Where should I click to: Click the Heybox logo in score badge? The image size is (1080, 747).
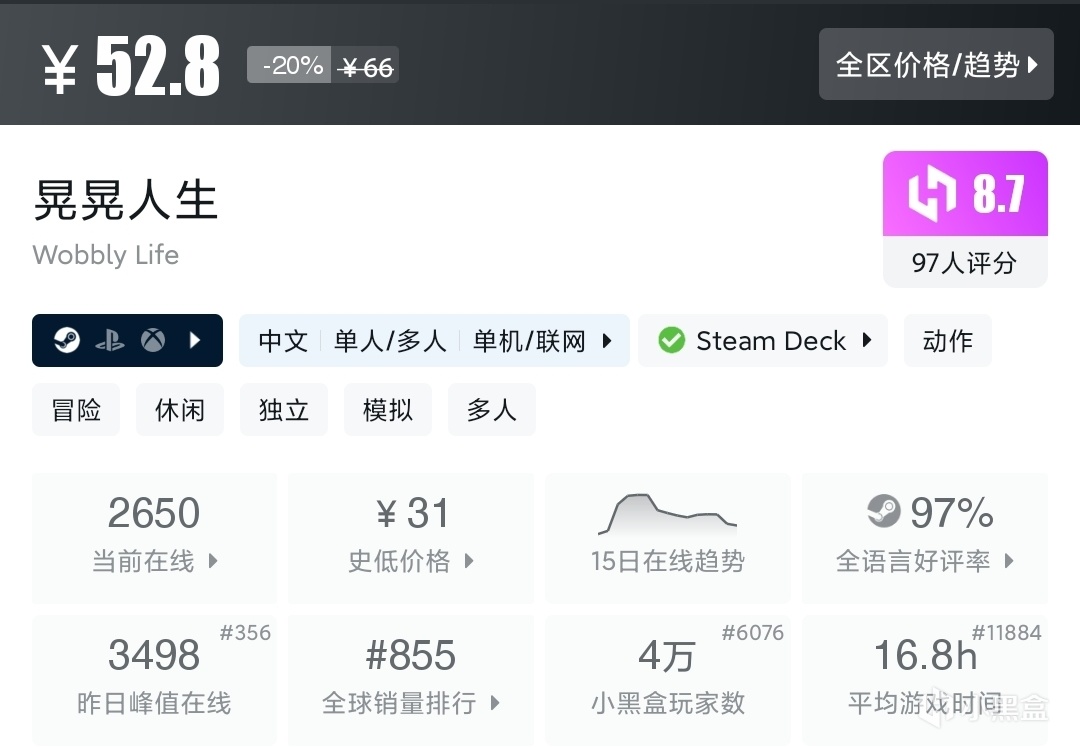pos(931,194)
